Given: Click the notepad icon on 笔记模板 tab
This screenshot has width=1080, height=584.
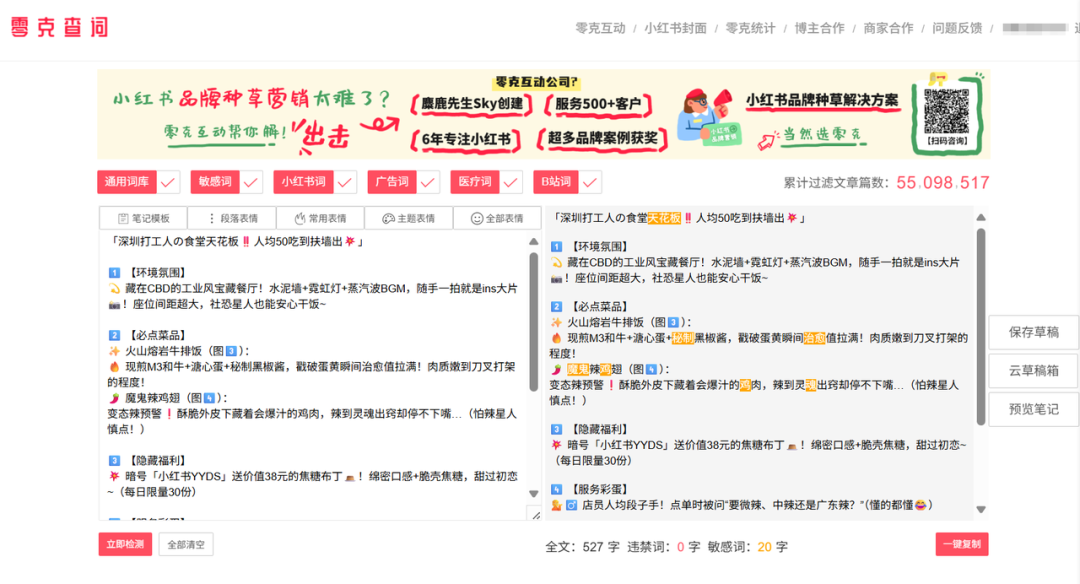Looking at the screenshot, I should point(123,218).
